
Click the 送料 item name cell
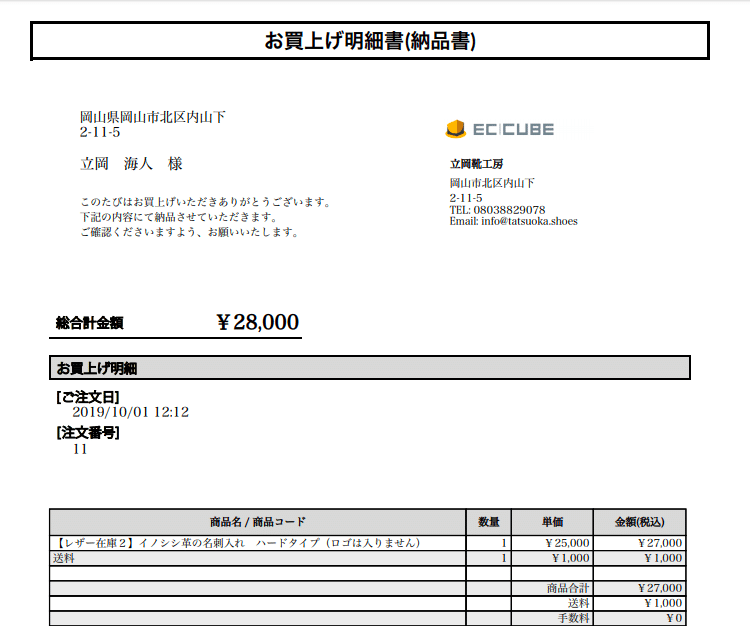point(257,558)
